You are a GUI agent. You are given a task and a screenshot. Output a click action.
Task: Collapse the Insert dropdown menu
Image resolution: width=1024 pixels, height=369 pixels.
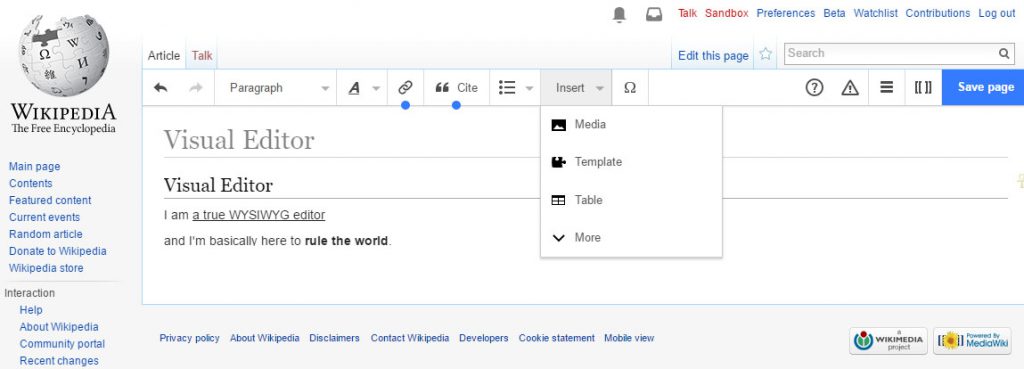click(577, 88)
